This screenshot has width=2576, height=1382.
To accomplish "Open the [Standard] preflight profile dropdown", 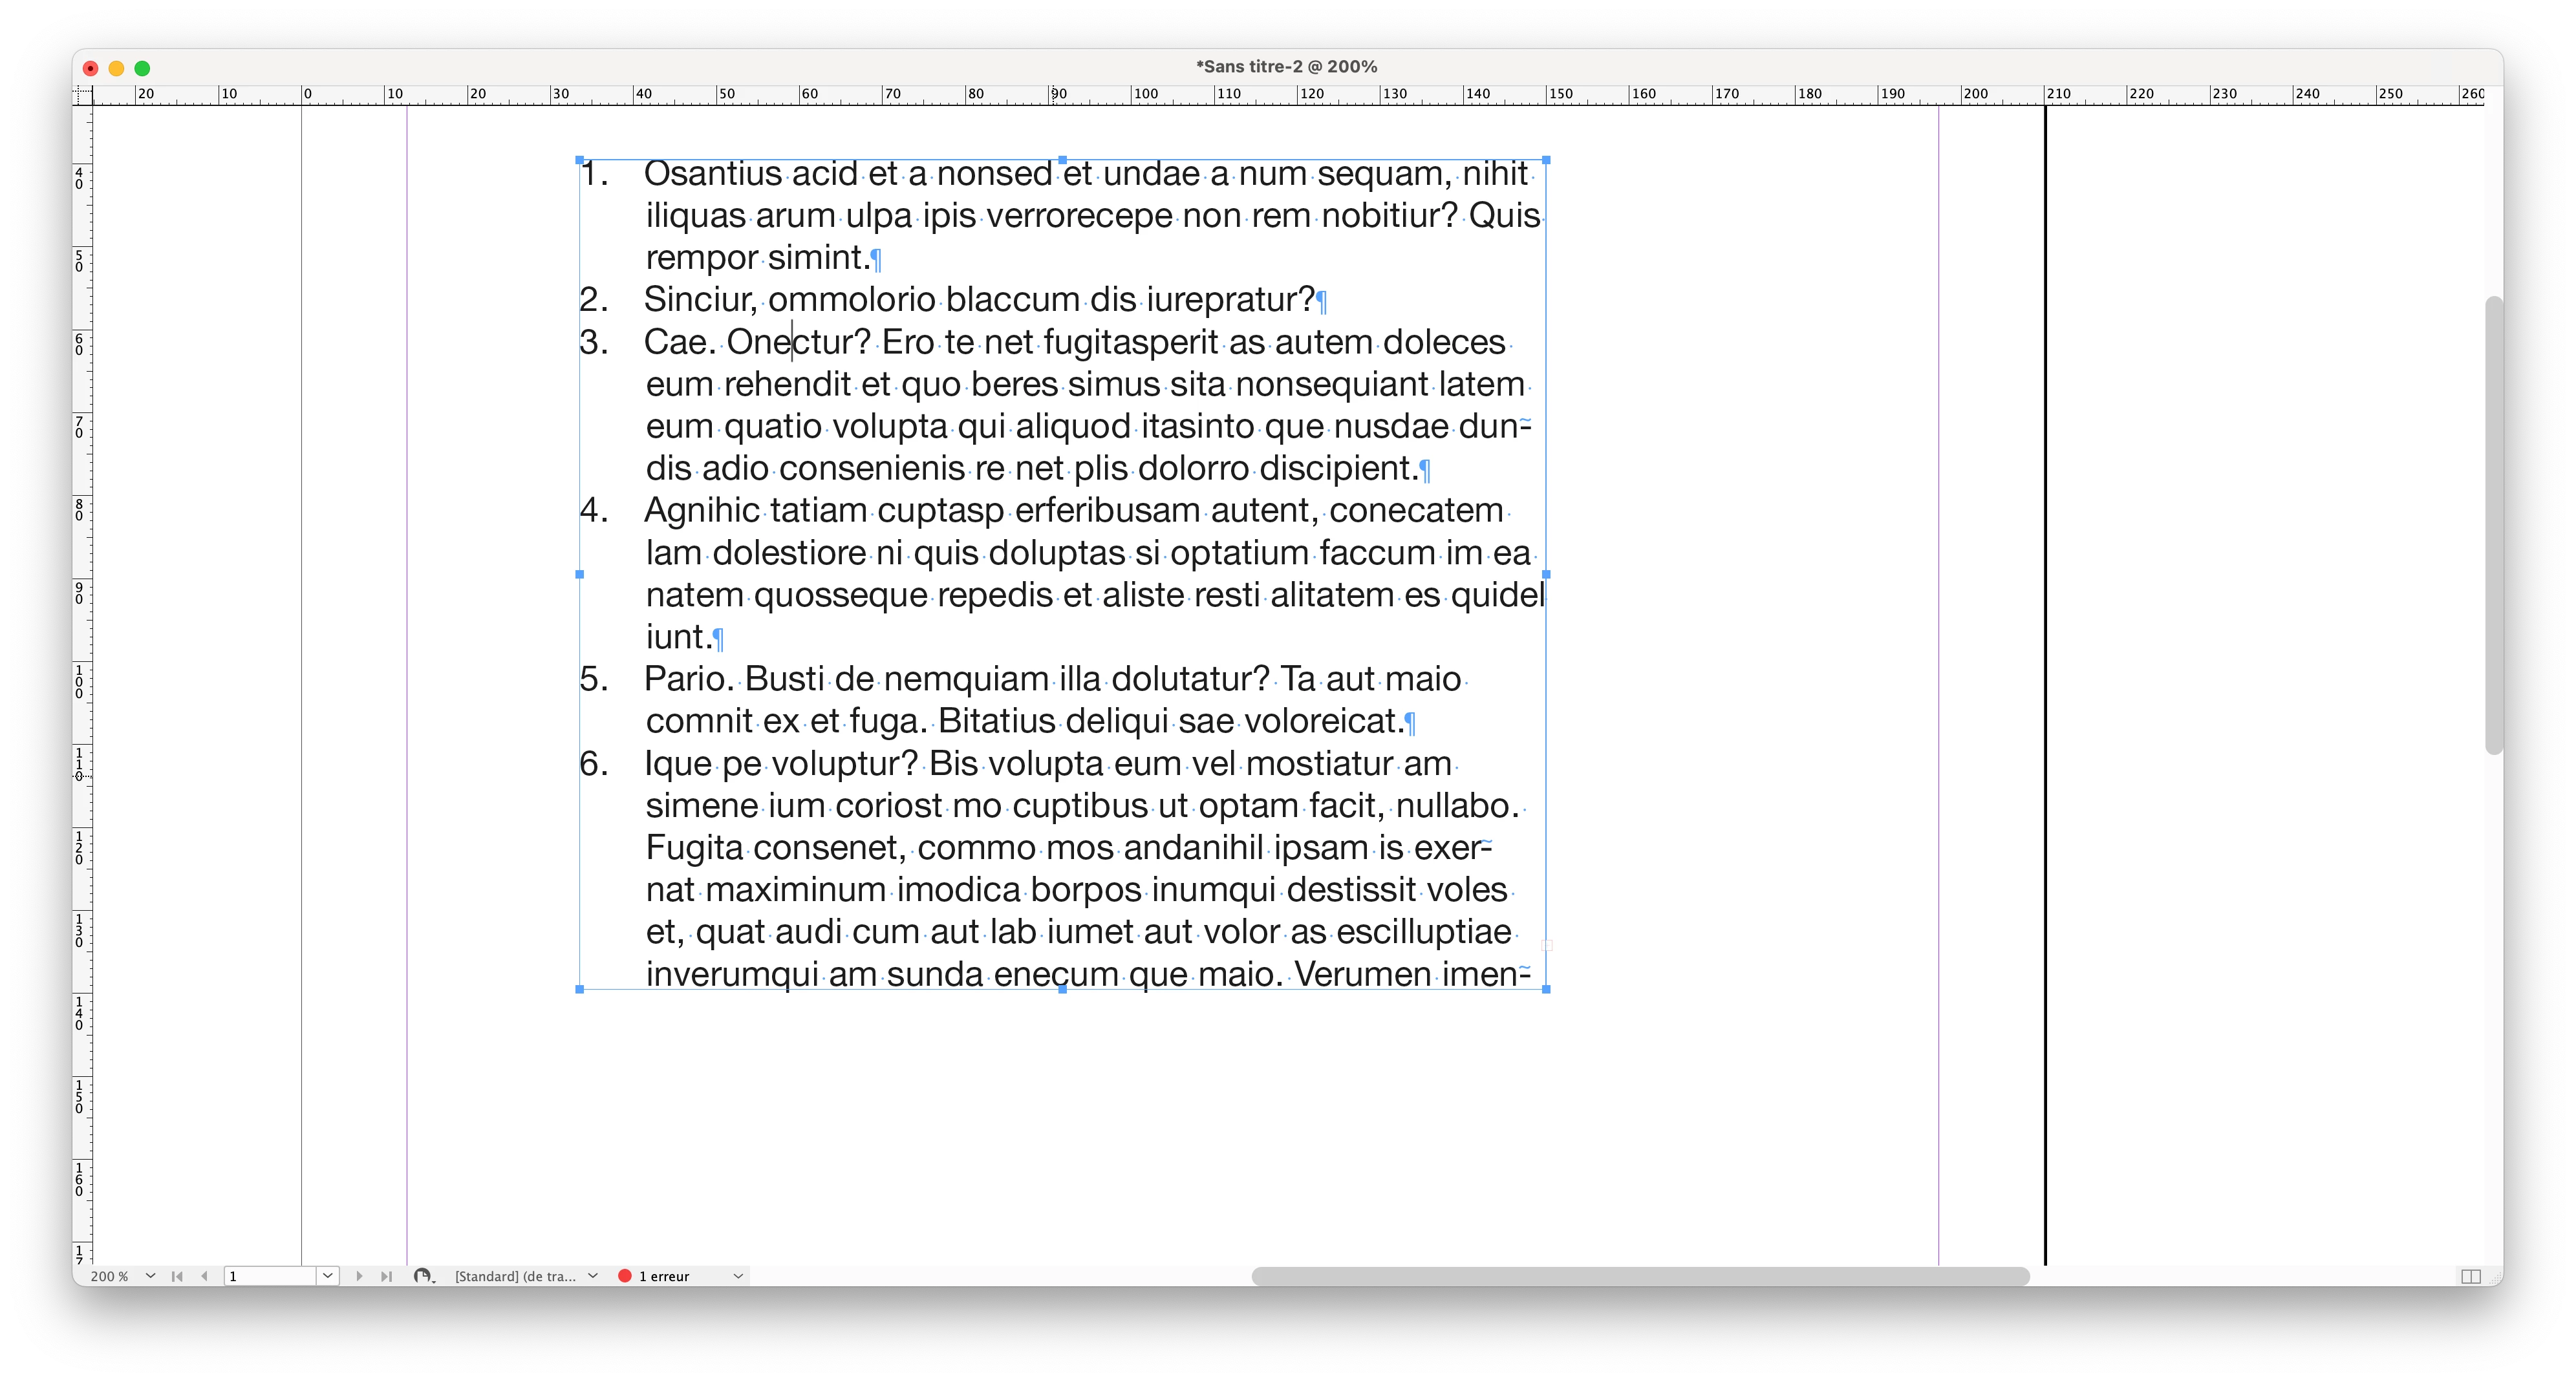I will pyautogui.click(x=593, y=1276).
